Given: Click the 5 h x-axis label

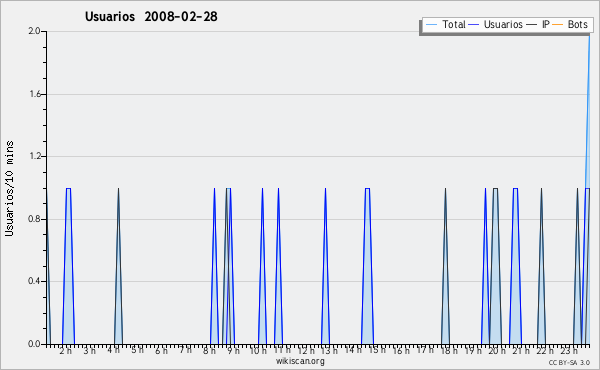Looking at the screenshot, I should (137, 350).
